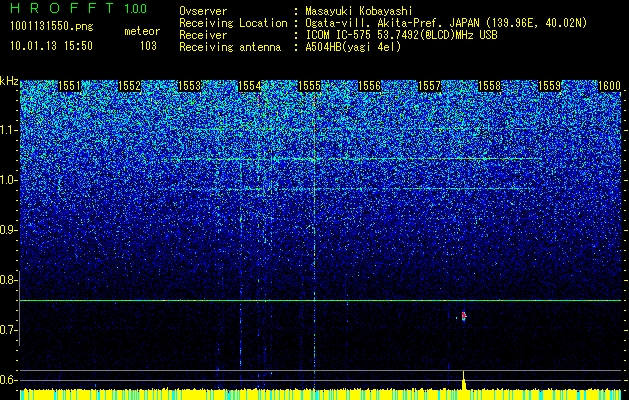Click the red meteor echo in spectrogram
629x400 pixels.
click(x=464, y=316)
